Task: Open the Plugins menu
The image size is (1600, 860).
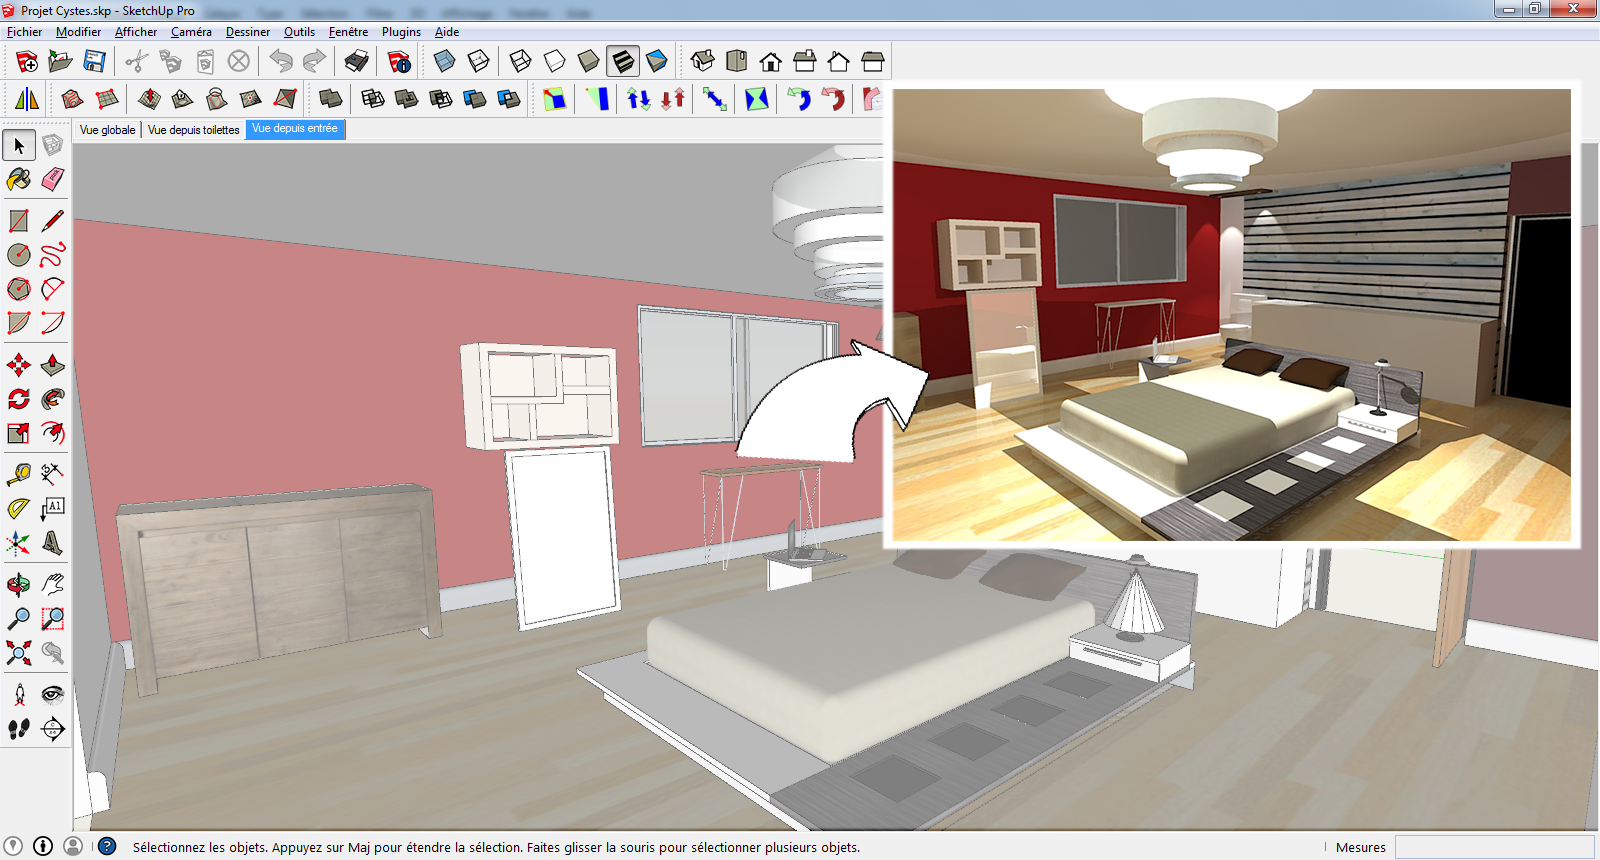Action: (401, 32)
